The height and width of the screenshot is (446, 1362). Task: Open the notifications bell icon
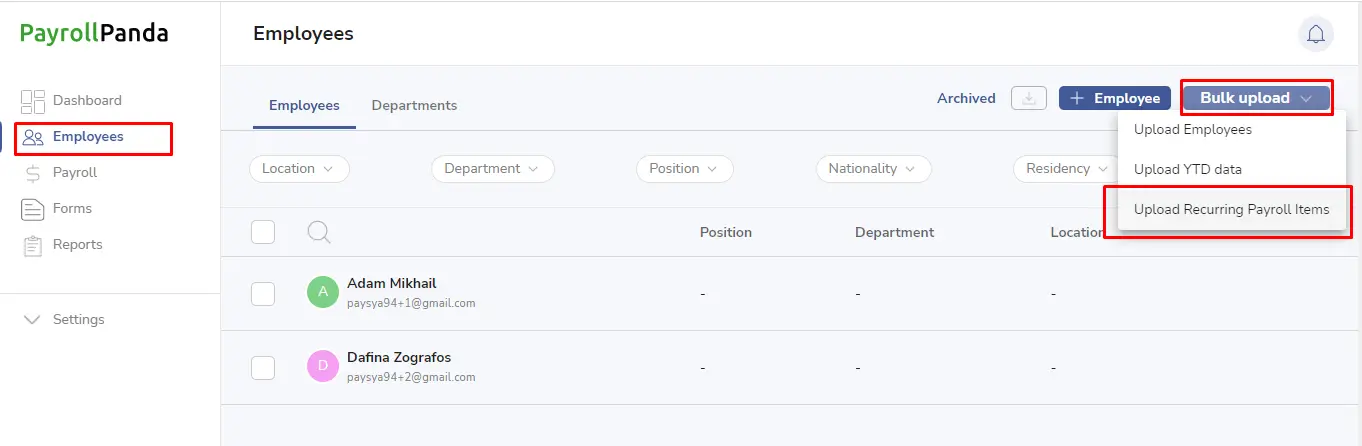1316,34
